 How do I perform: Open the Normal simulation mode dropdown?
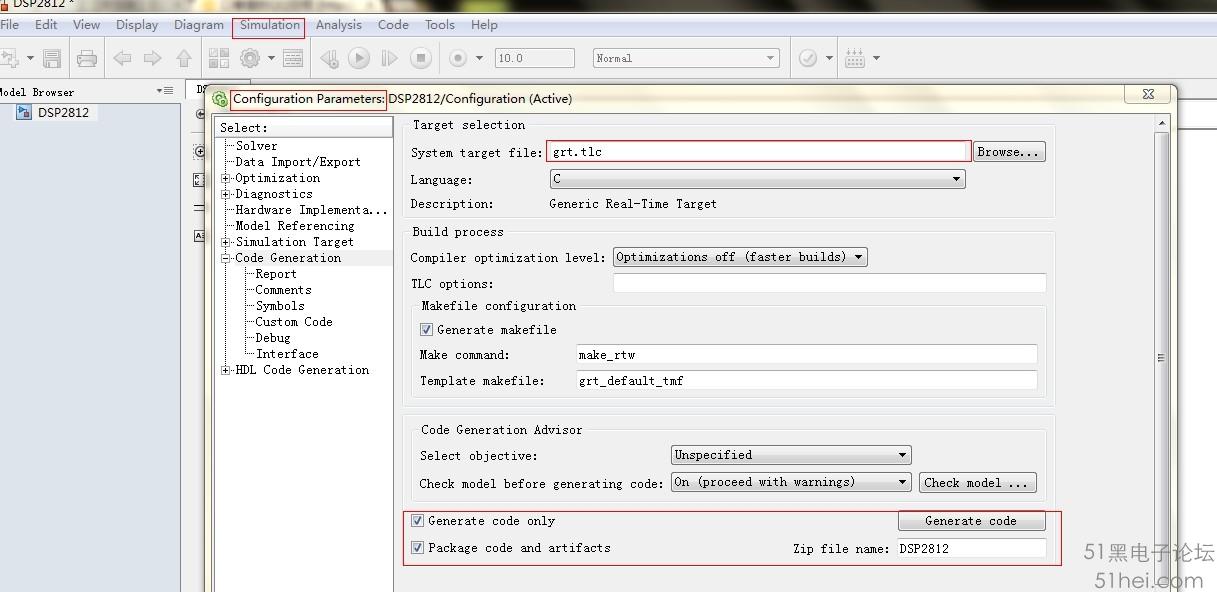click(x=686, y=58)
